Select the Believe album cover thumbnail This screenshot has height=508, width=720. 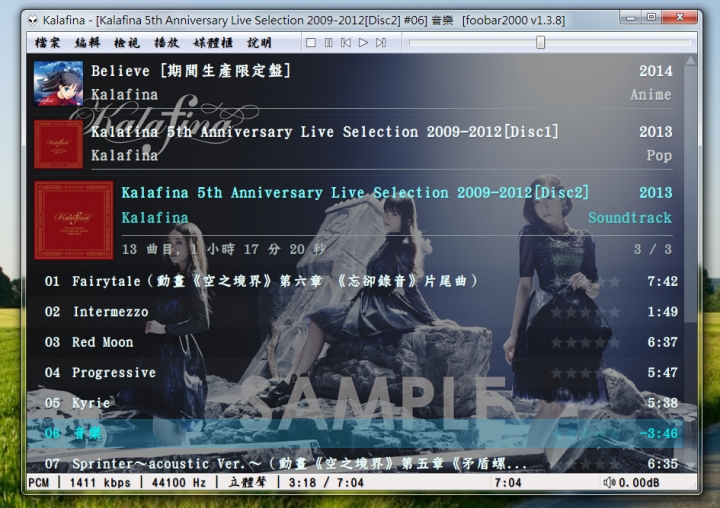click(58, 84)
